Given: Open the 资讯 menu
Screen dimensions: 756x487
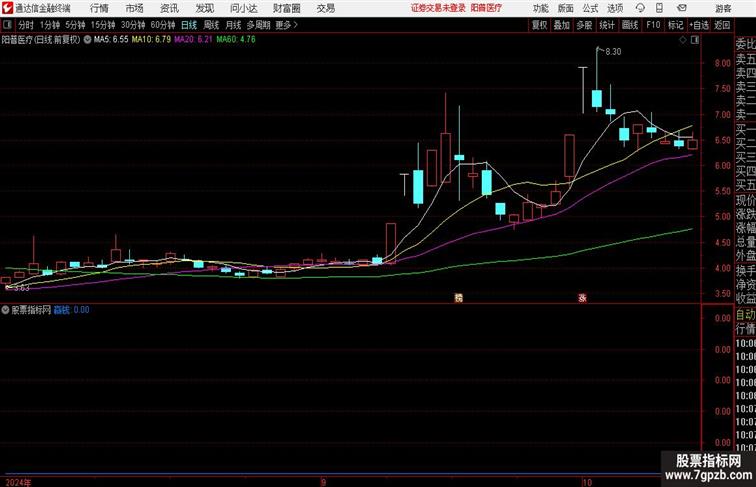Looking at the screenshot, I should (169, 8).
